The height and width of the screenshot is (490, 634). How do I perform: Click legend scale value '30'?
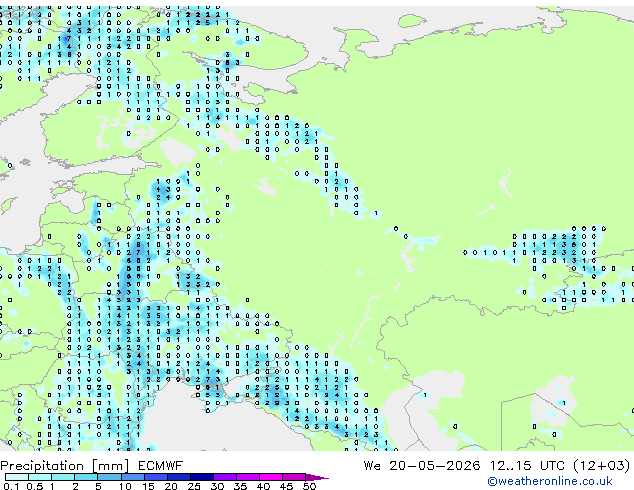click(x=217, y=486)
